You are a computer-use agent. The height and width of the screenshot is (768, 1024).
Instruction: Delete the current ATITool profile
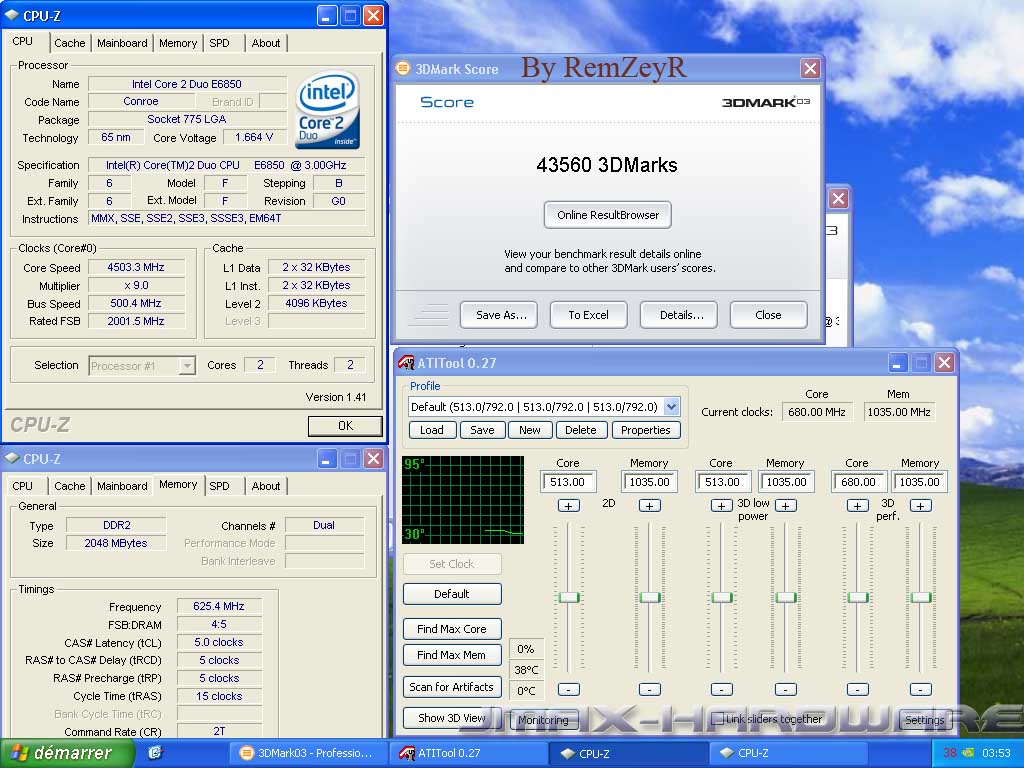[x=581, y=430]
